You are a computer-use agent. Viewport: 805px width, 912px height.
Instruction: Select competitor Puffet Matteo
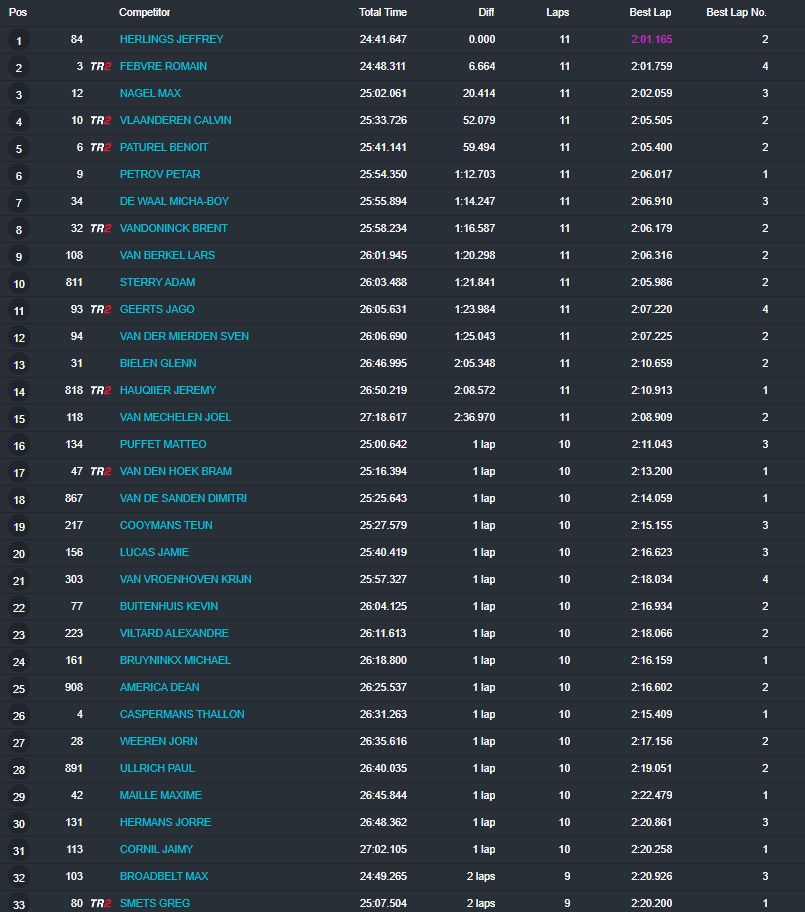[162, 445]
